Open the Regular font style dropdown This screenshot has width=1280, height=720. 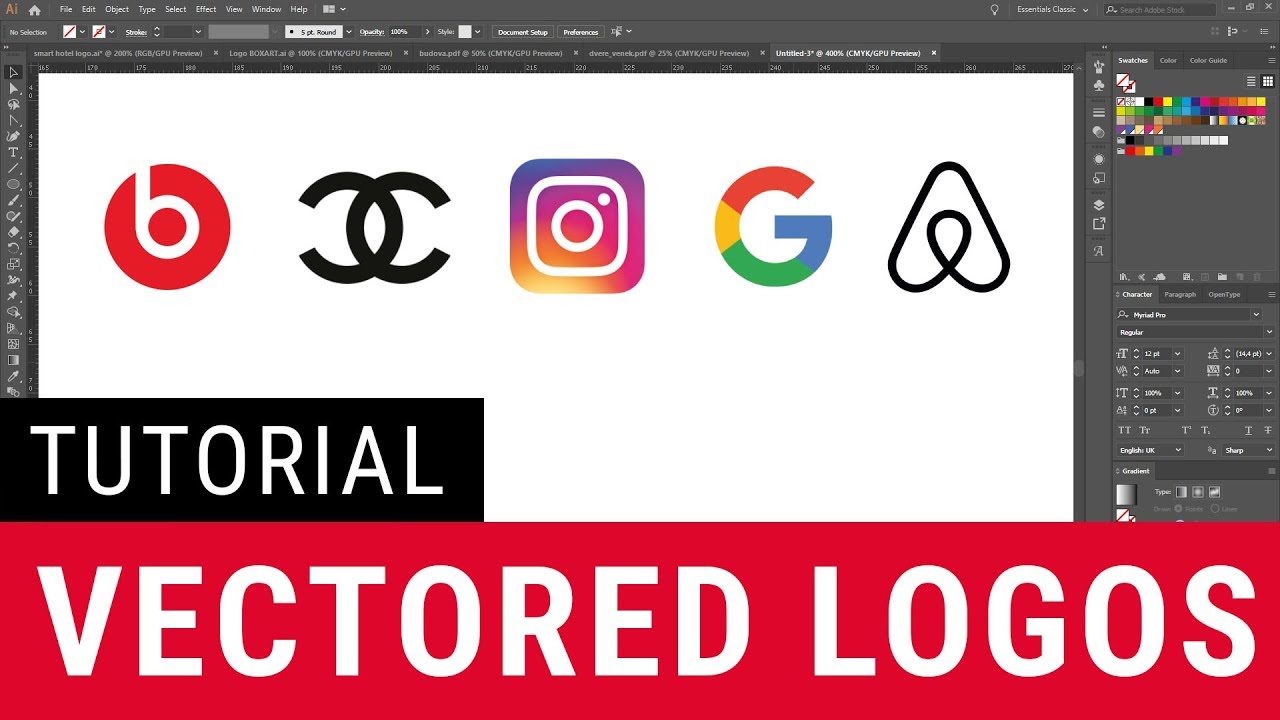[1269, 332]
